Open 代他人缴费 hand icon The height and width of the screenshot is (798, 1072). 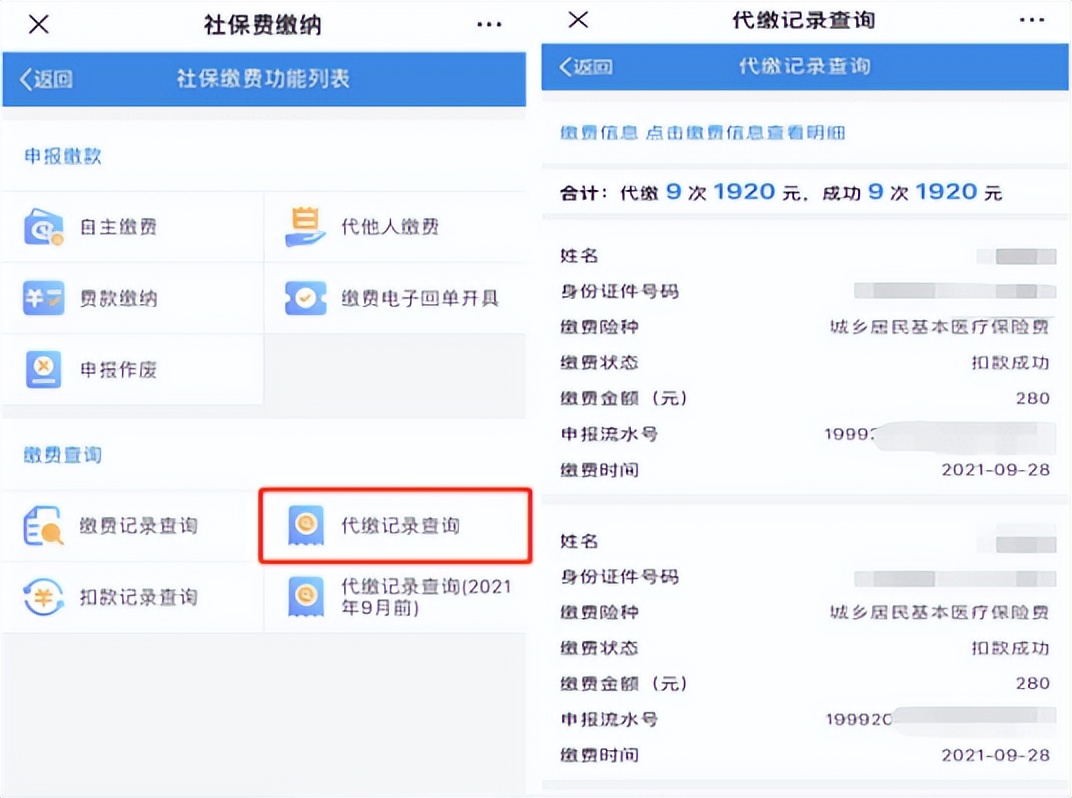(305, 227)
